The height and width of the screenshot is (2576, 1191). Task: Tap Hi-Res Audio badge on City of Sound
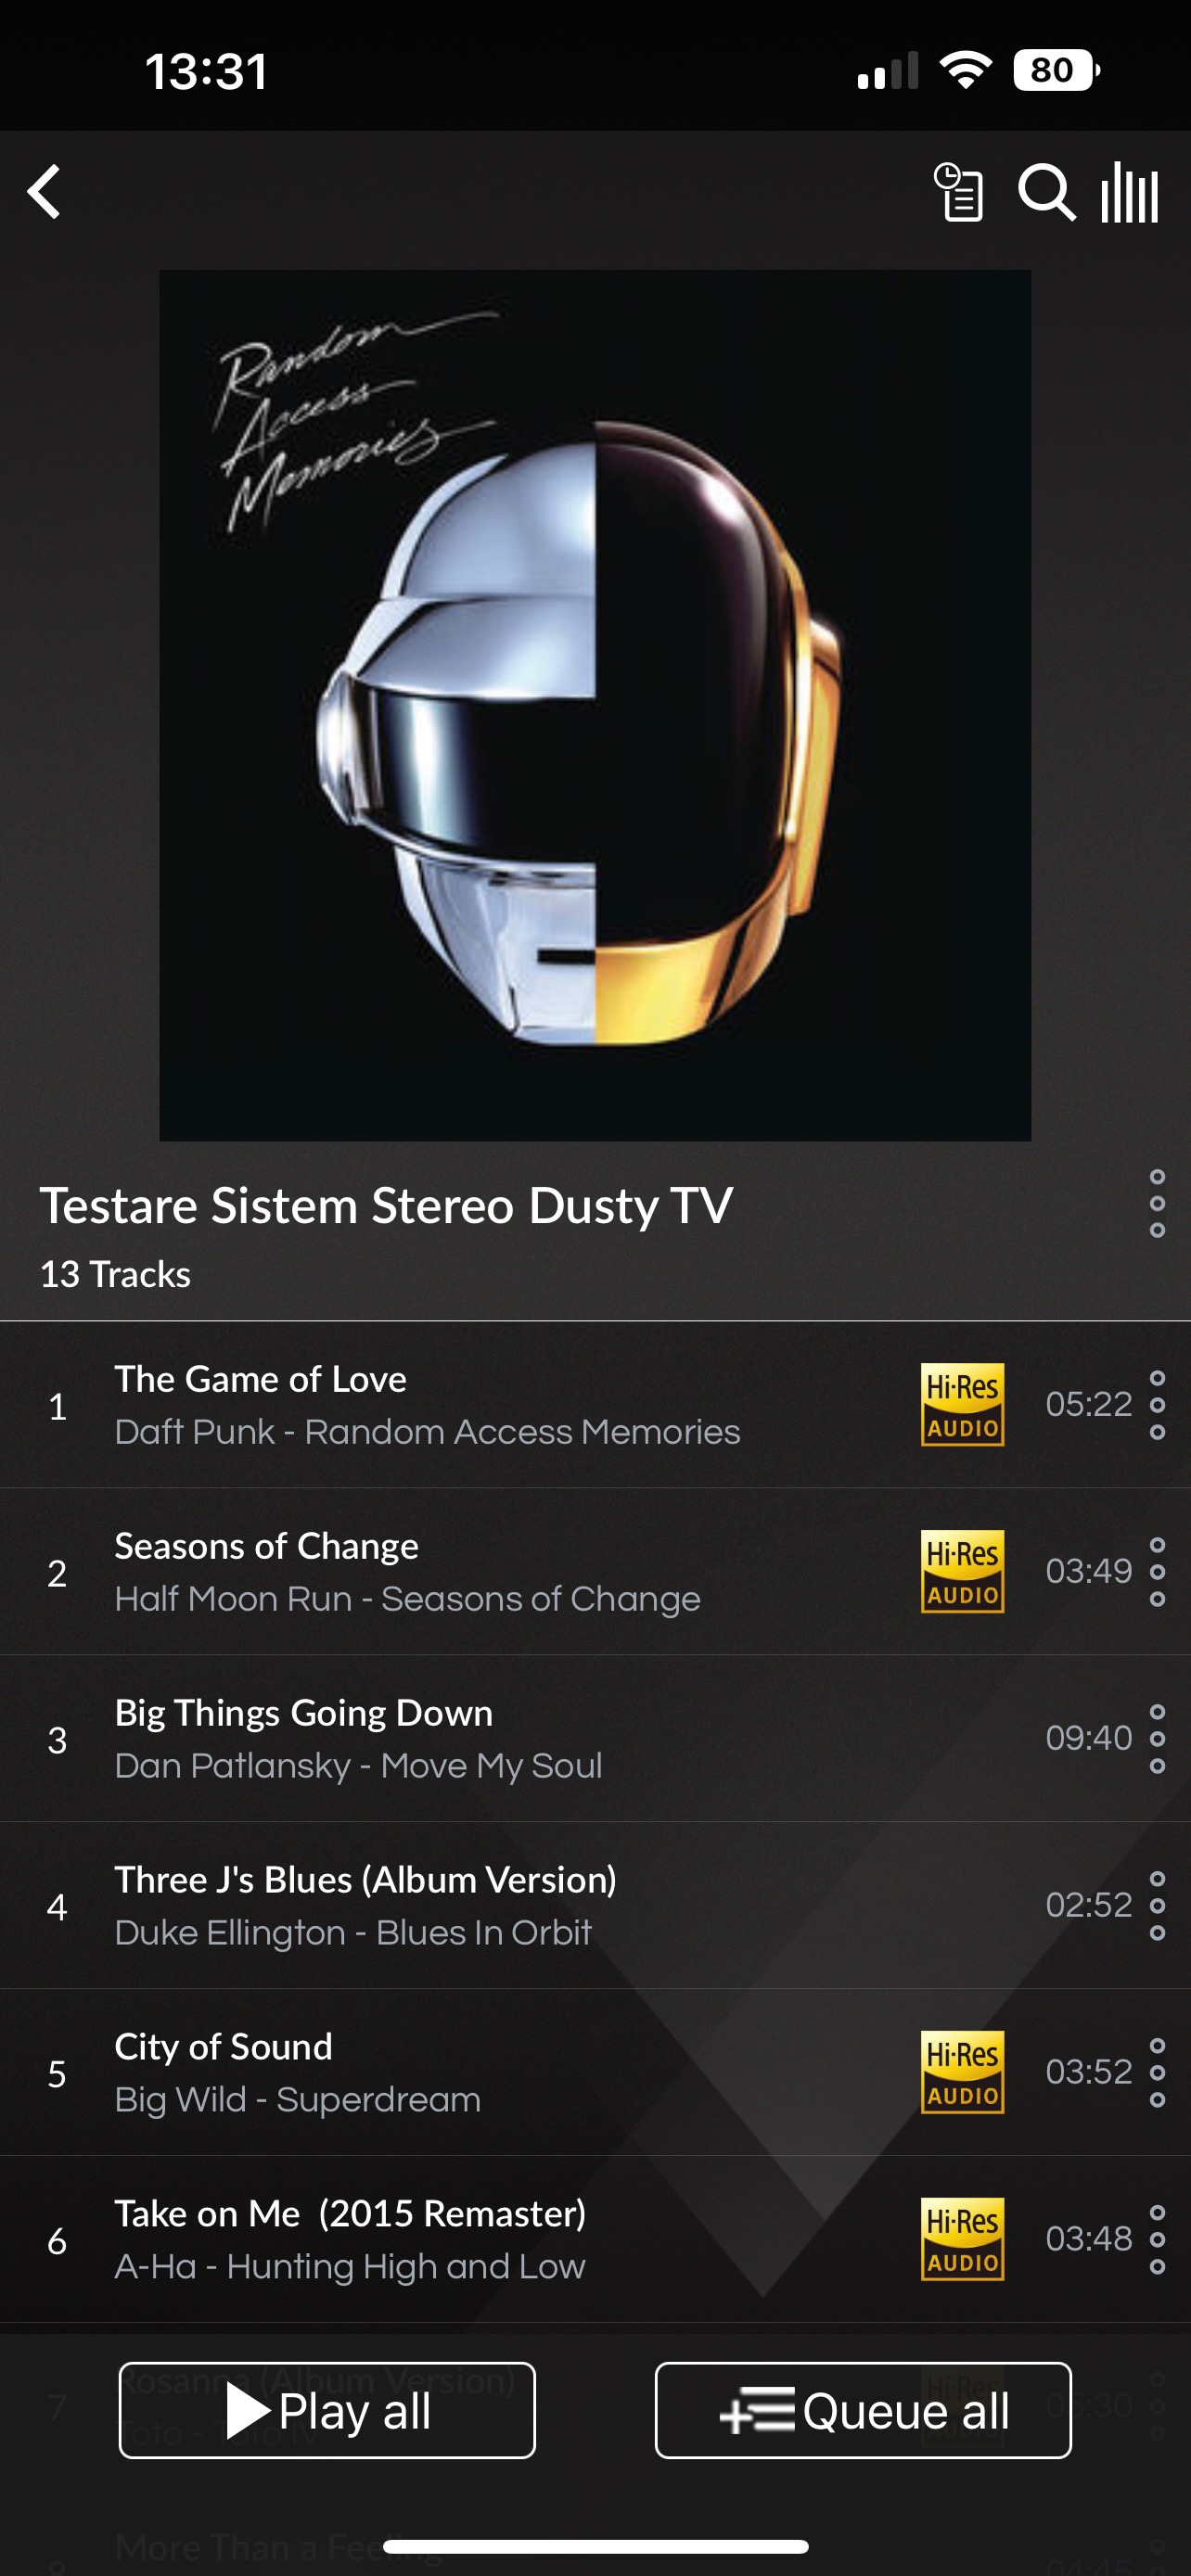(962, 2072)
